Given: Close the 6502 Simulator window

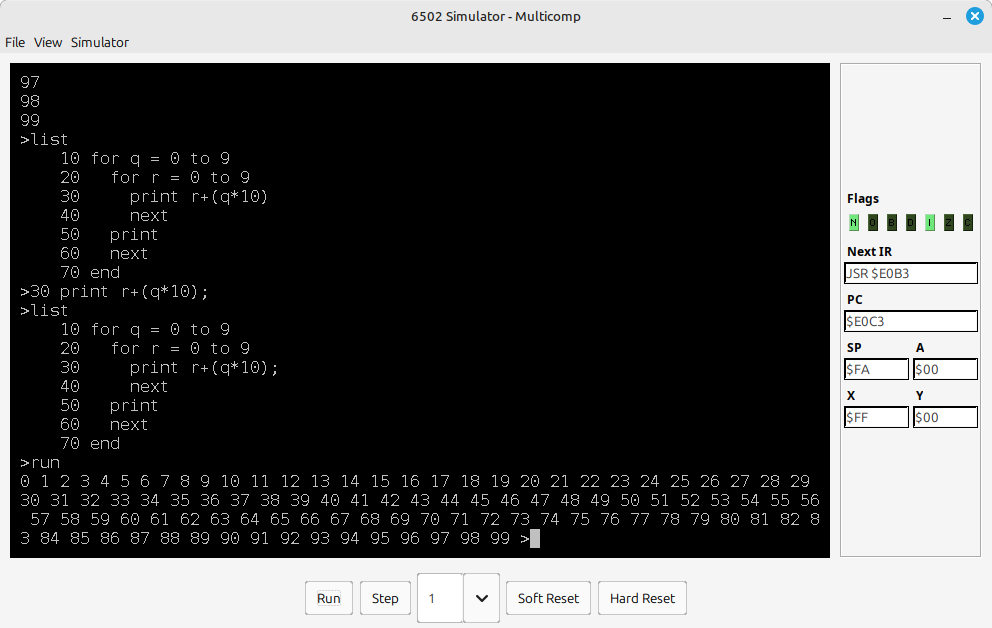Looking at the screenshot, I should point(973,16).
